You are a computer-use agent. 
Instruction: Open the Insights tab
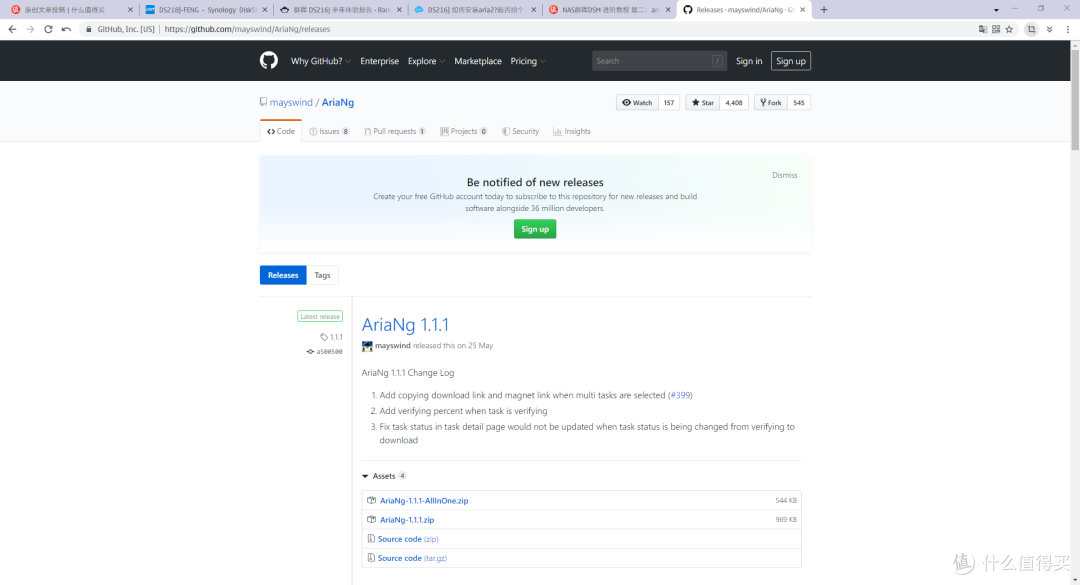coord(571,131)
